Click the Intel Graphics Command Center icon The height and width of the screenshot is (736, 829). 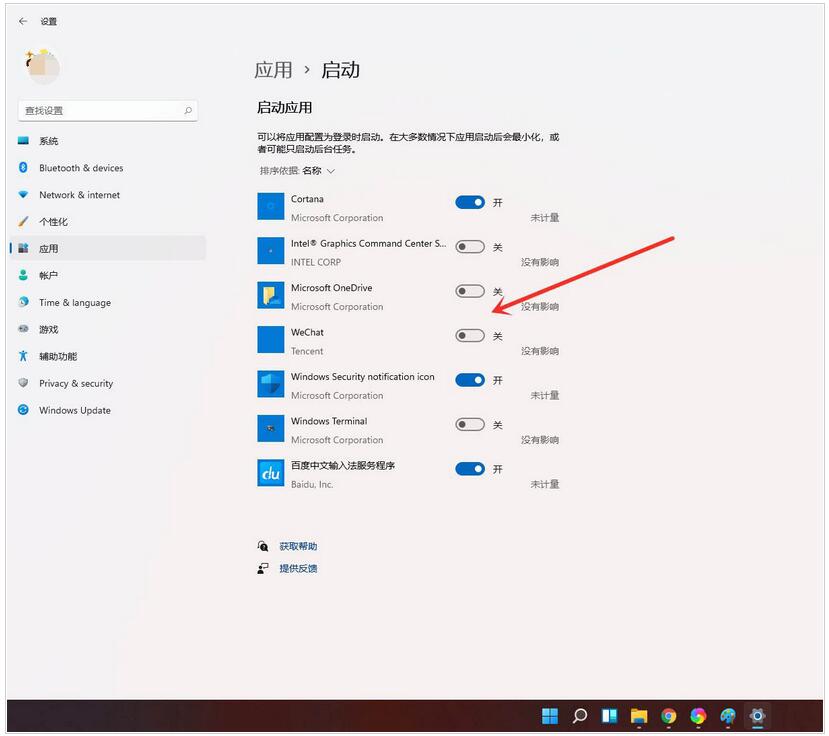271,251
